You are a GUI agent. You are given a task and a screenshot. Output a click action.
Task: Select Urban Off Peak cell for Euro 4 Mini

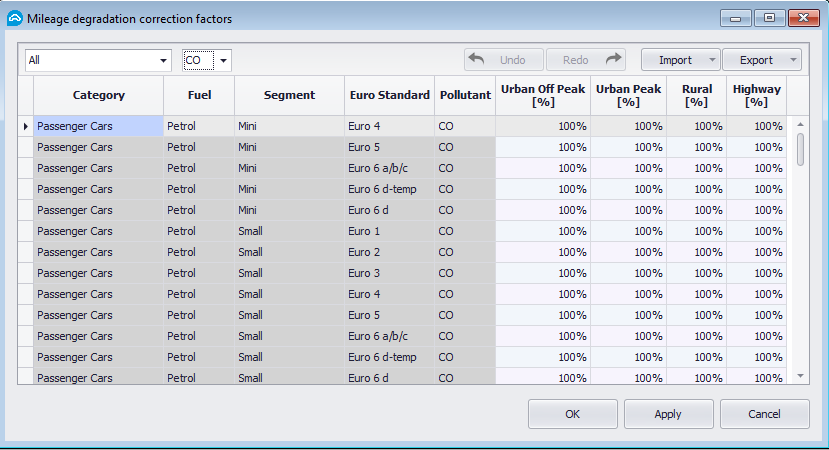click(542, 127)
